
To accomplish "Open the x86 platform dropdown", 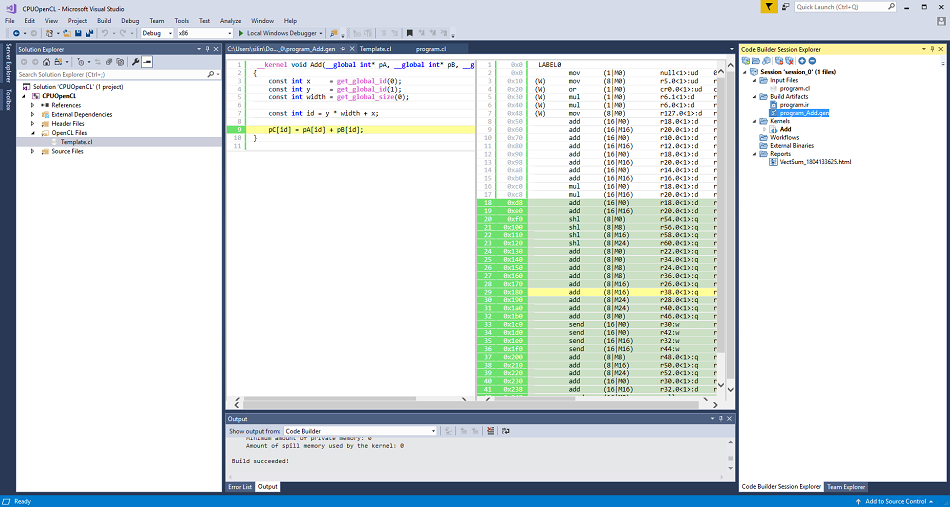I will coord(203,33).
